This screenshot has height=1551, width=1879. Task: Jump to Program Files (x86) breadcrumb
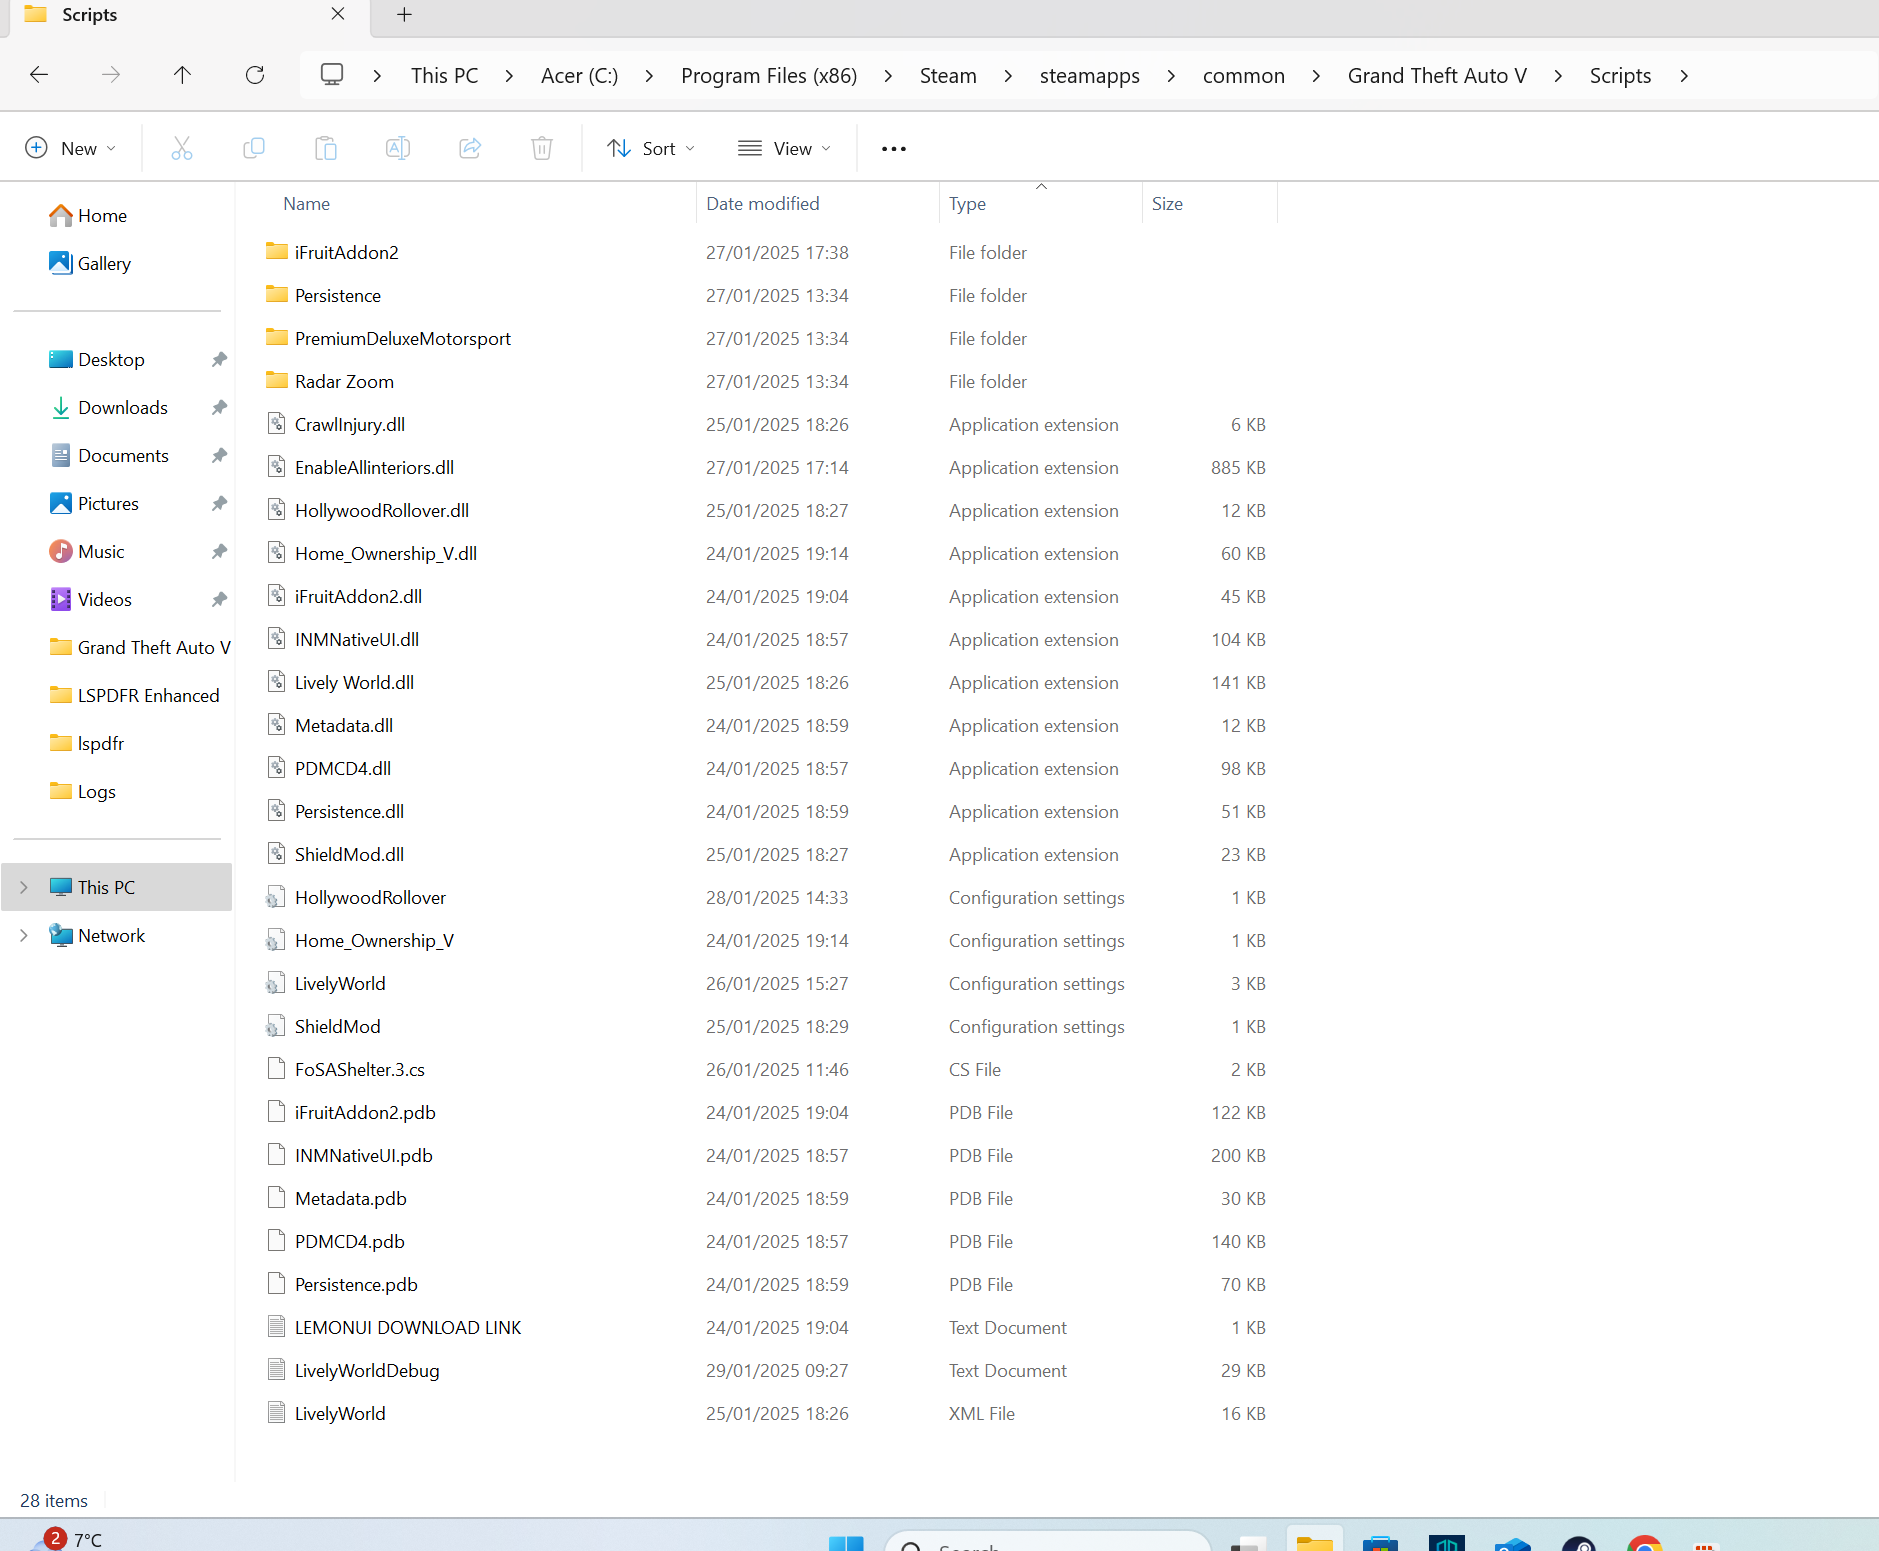click(769, 76)
